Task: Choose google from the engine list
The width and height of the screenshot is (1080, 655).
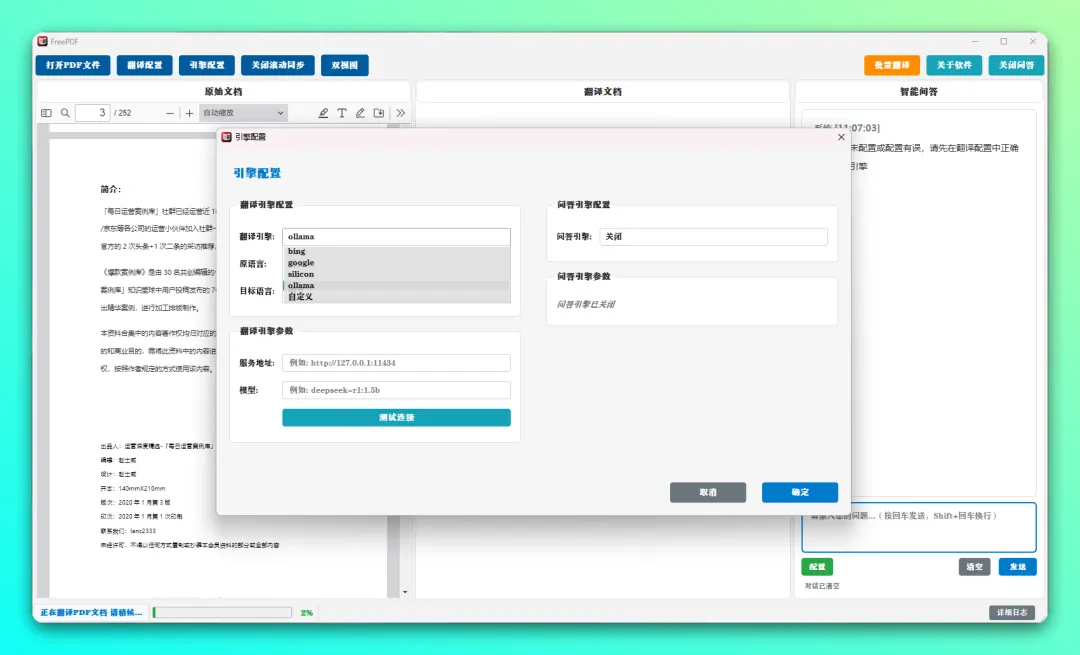Action: 396,262
